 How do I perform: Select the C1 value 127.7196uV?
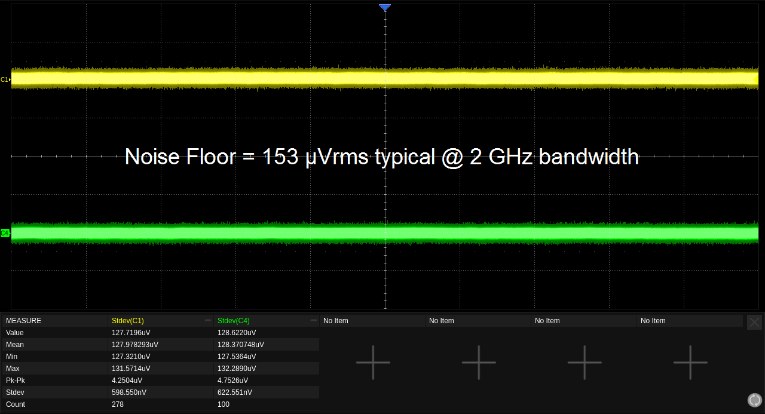coord(131,333)
